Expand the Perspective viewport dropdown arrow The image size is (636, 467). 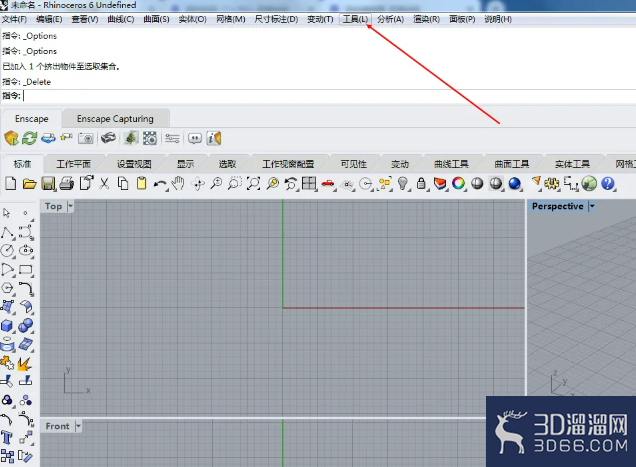[x=592, y=206]
